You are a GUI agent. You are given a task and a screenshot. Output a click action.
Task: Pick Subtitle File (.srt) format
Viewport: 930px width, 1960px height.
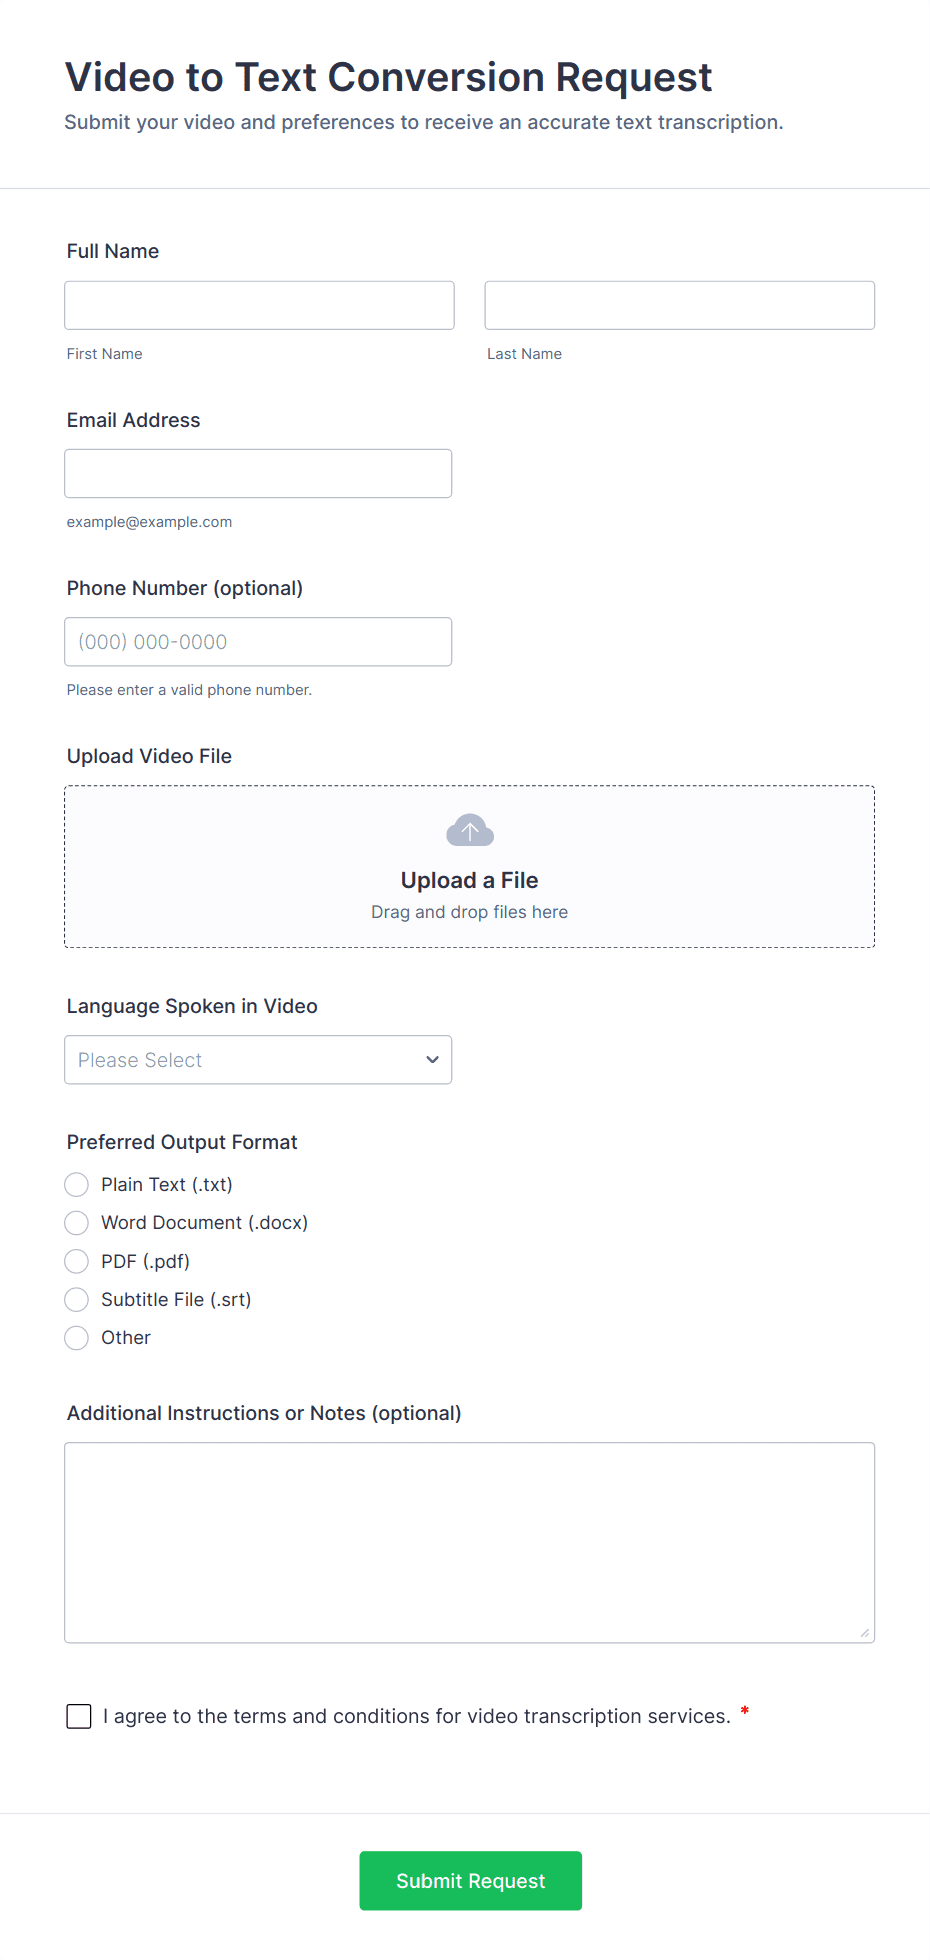click(x=77, y=1300)
